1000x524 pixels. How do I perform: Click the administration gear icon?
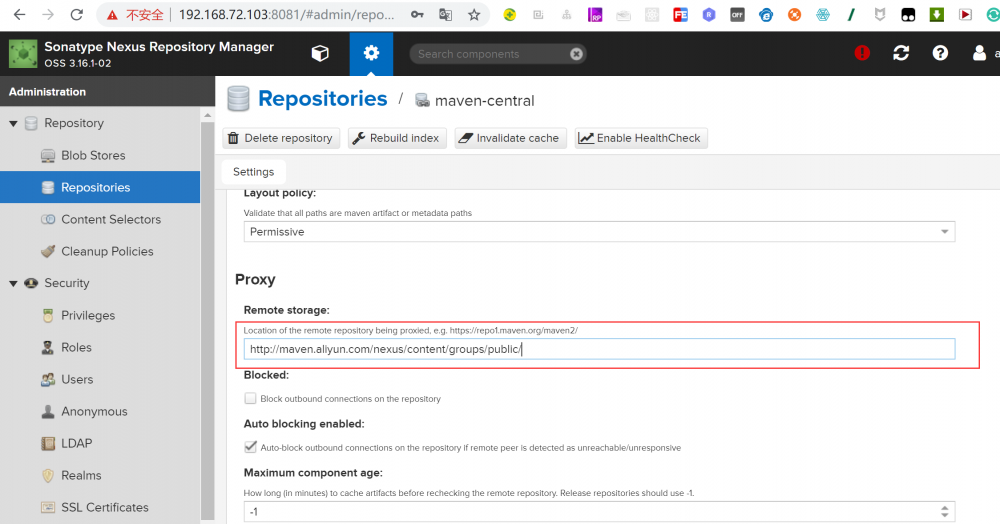[371, 54]
